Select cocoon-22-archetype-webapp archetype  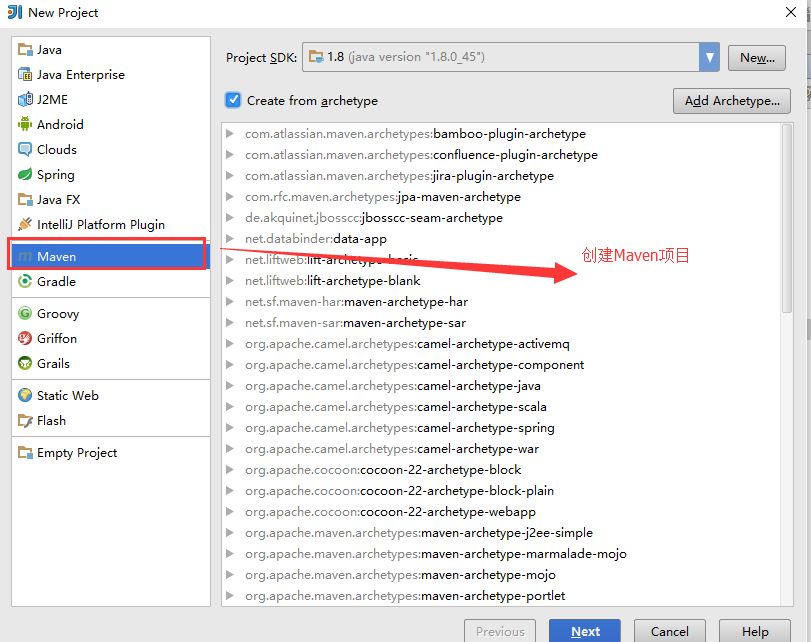pos(390,512)
